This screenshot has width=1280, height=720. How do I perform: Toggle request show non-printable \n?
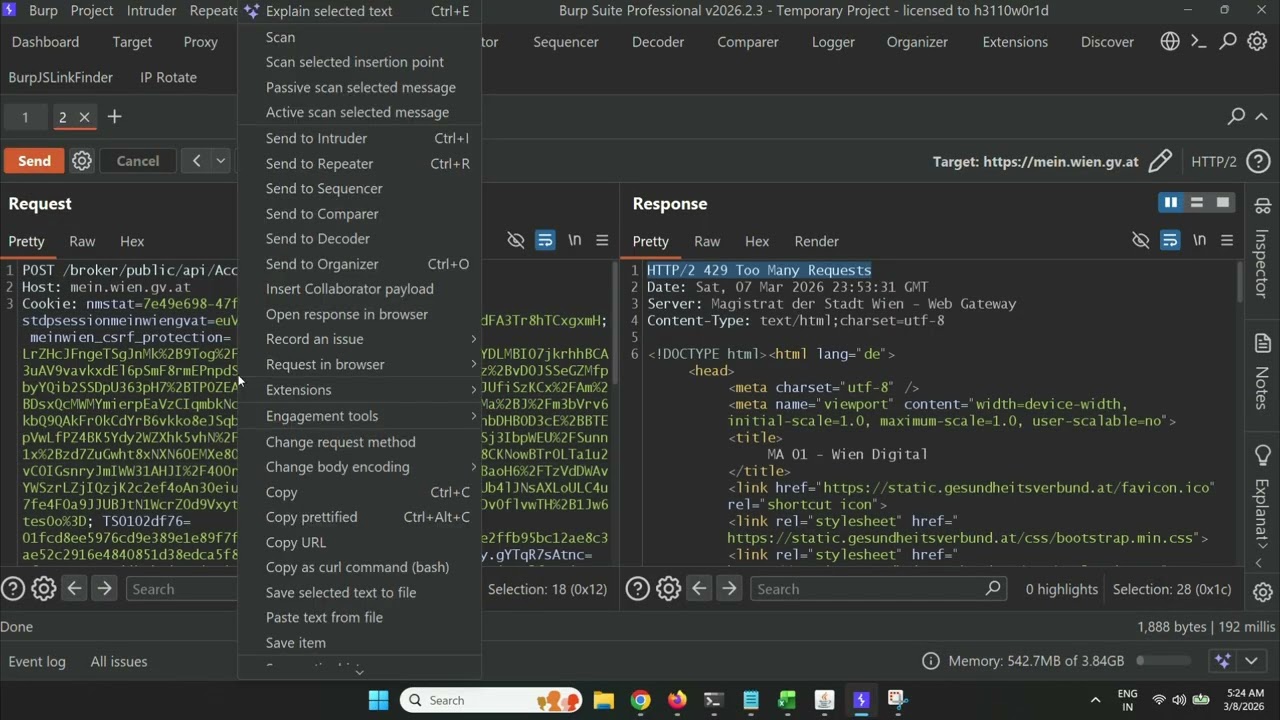click(575, 241)
